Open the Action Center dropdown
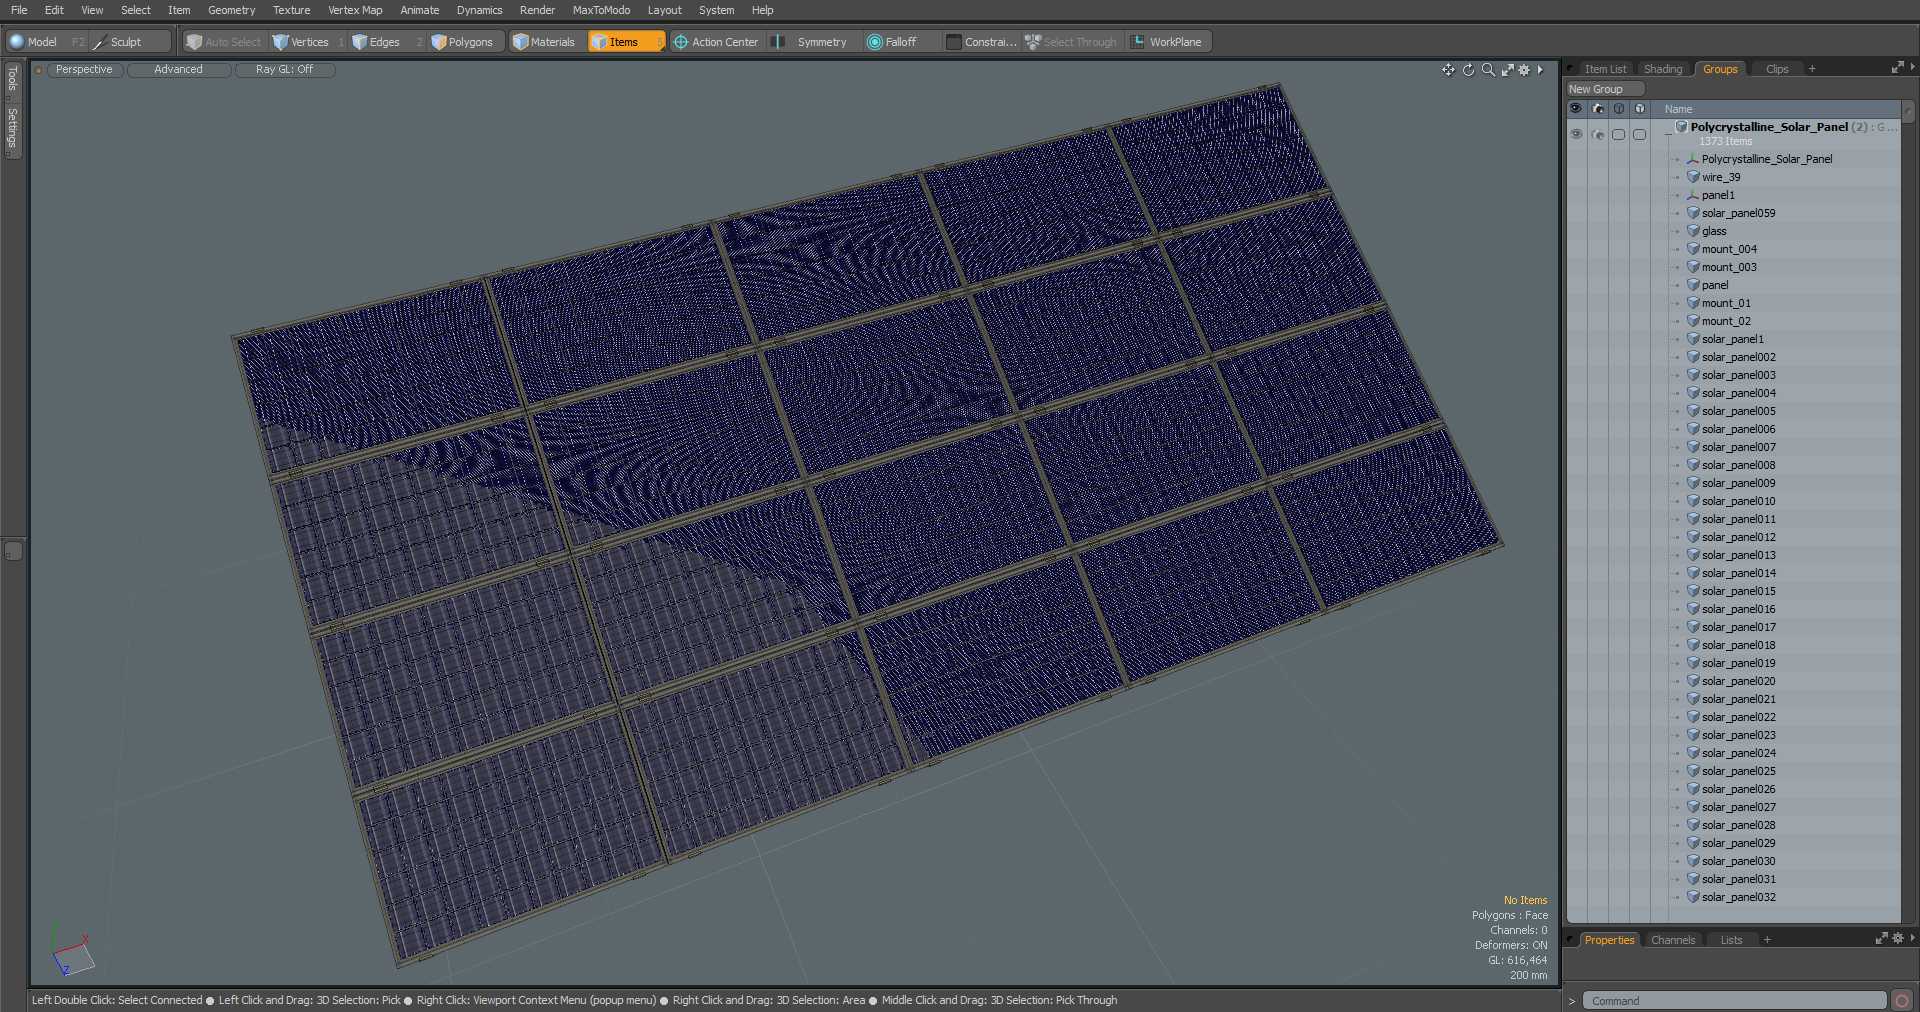1920x1012 pixels. point(716,42)
